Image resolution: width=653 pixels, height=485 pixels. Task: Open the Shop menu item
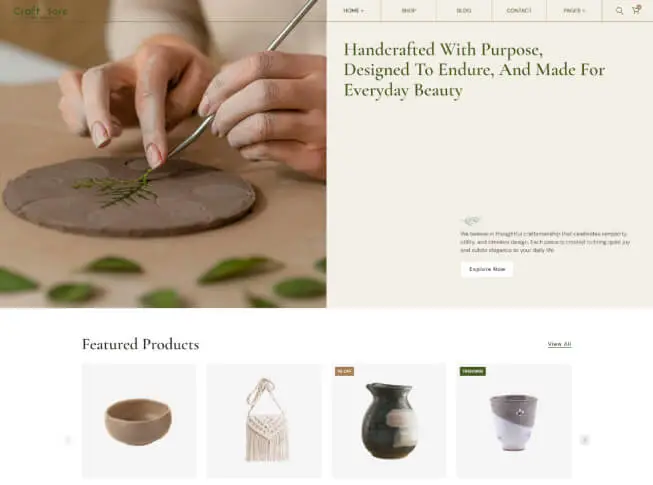(409, 10)
